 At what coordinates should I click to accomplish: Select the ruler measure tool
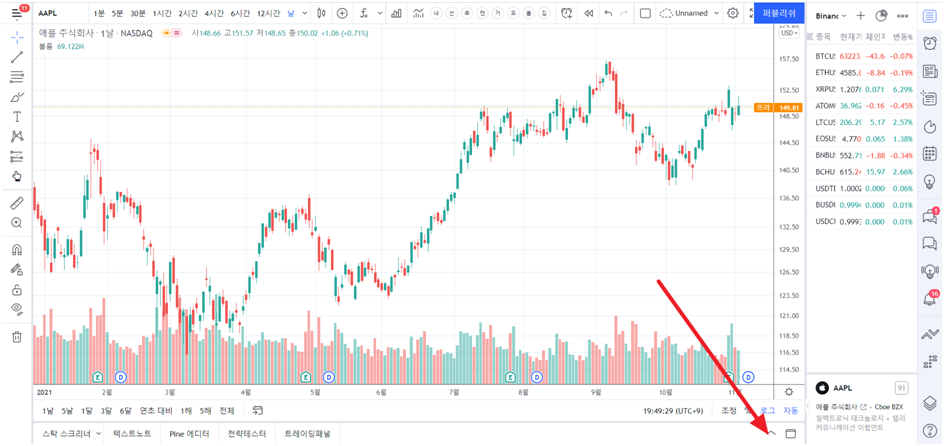point(17,203)
